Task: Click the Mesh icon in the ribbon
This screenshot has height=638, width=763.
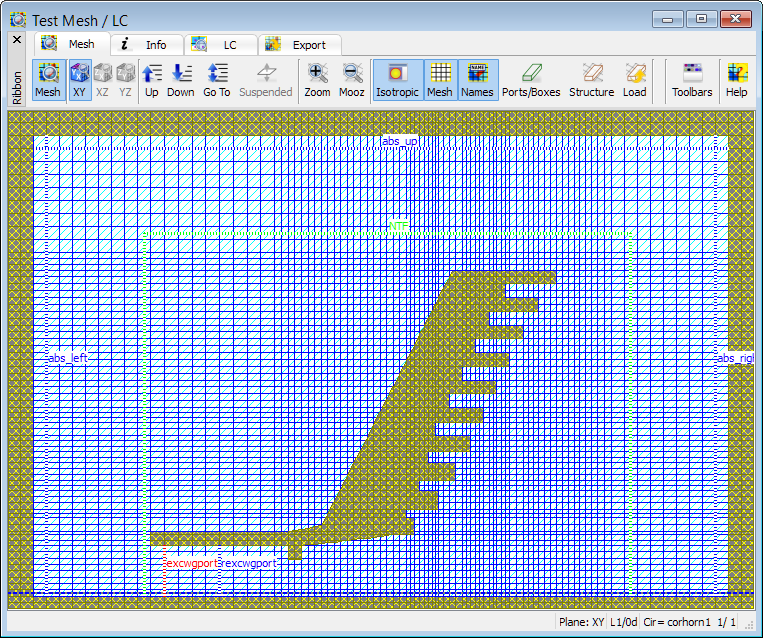Action: coord(48,80)
